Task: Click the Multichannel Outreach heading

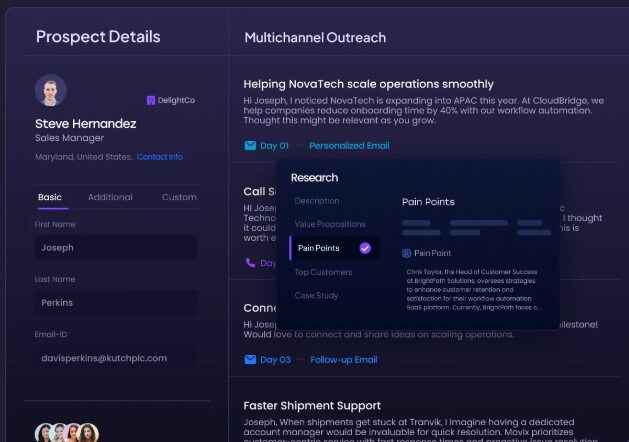Action: (x=315, y=38)
